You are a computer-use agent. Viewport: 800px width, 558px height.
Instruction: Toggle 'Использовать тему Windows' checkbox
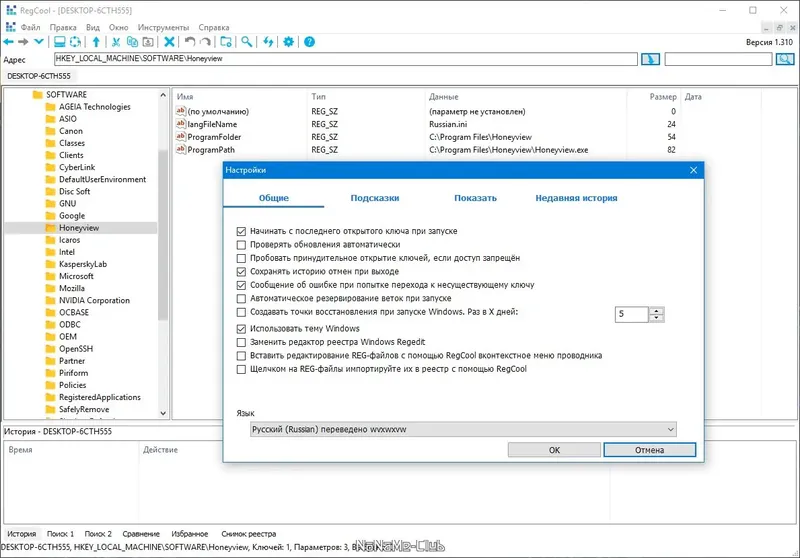[241, 329]
